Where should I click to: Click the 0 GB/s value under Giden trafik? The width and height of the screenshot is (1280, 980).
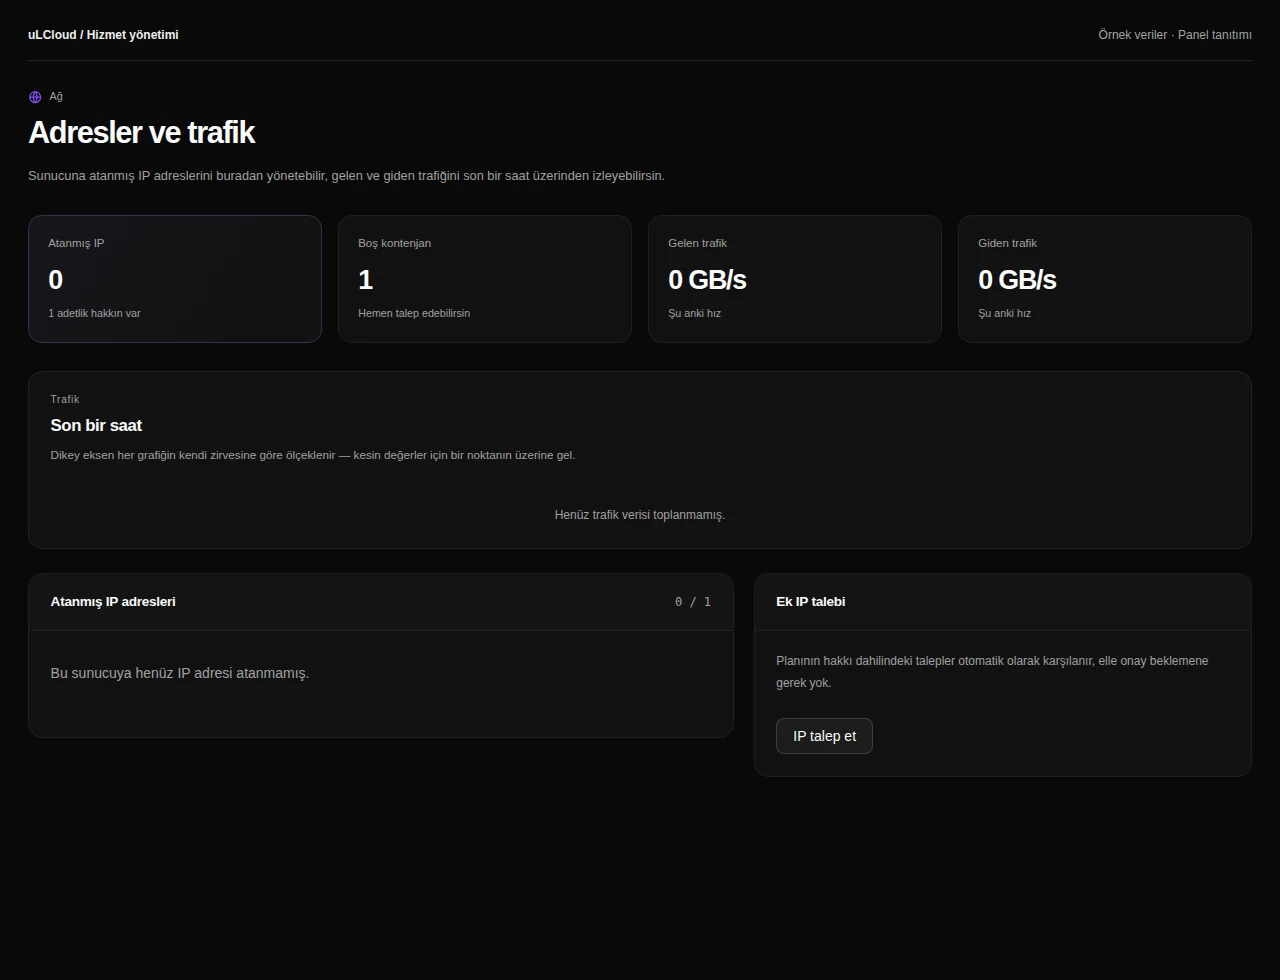tap(1017, 280)
